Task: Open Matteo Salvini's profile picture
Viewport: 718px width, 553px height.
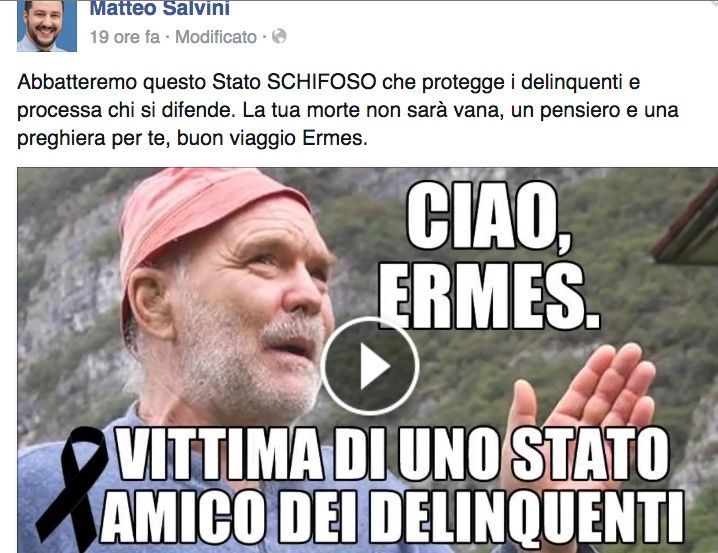Action: click(47, 26)
